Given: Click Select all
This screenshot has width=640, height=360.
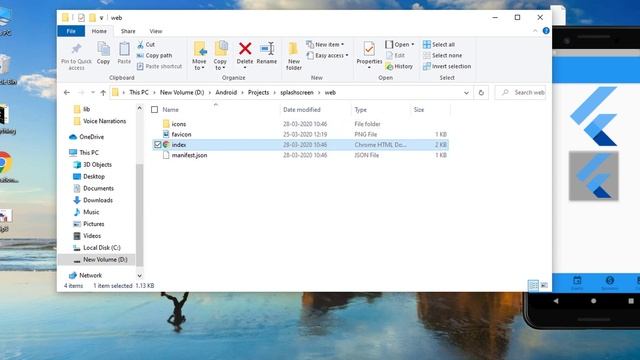Looking at the screenshot, I should [x=439, y=44].
